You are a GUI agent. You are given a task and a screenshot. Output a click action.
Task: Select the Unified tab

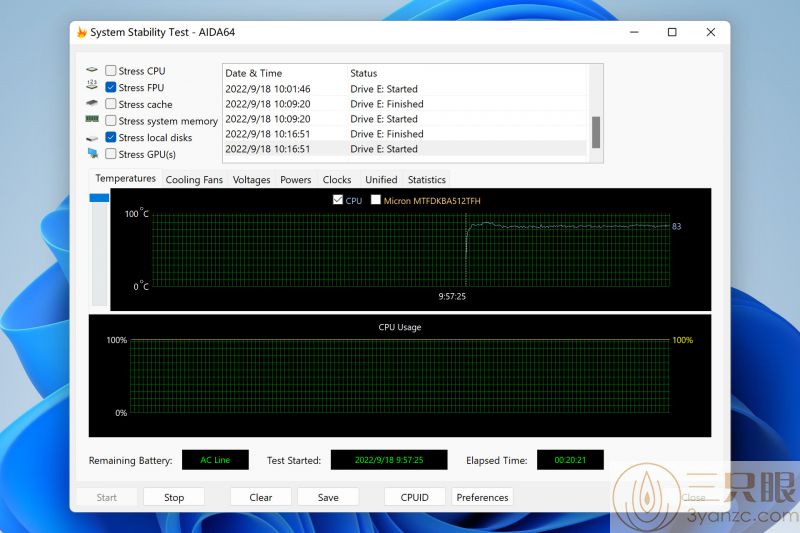pos(381,180)
